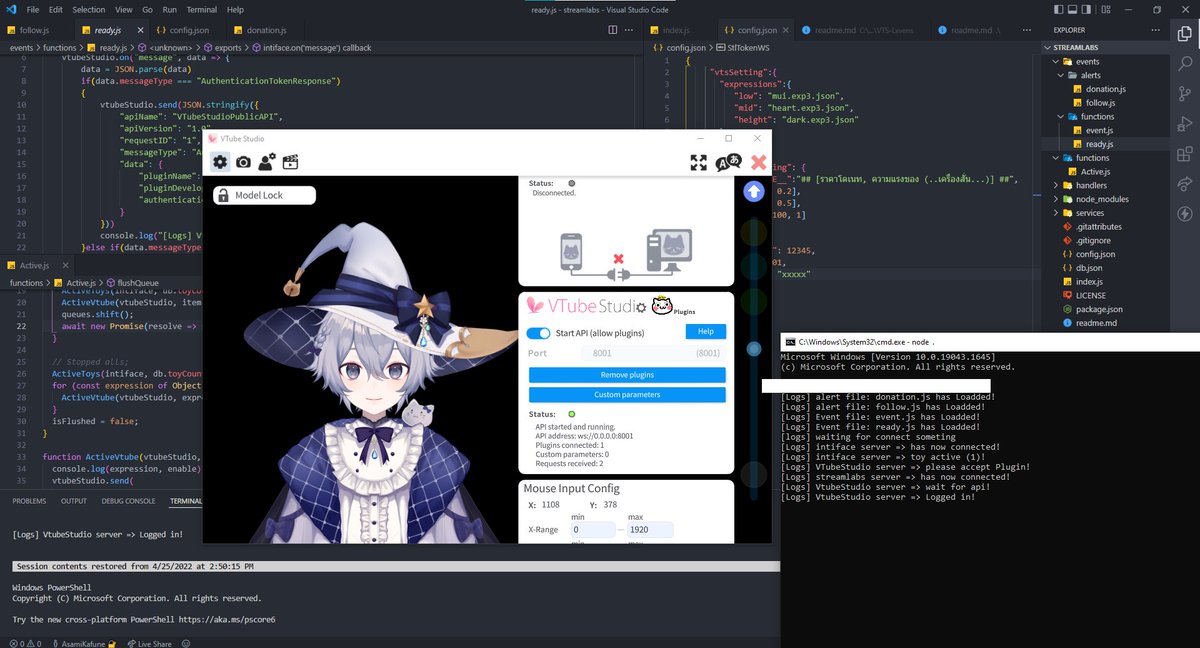Image resolution: width=1200 pixels, height=648 pixels.
Task: Open the Terminal menu in menu bar
Action: click(x=201, y=9)
